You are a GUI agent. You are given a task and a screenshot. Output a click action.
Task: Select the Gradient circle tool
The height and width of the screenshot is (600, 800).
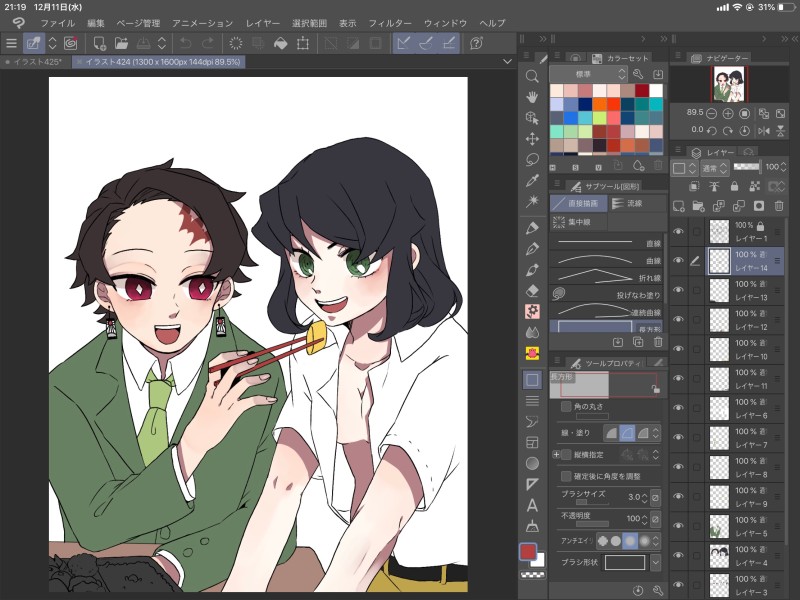tap(532, 463)
